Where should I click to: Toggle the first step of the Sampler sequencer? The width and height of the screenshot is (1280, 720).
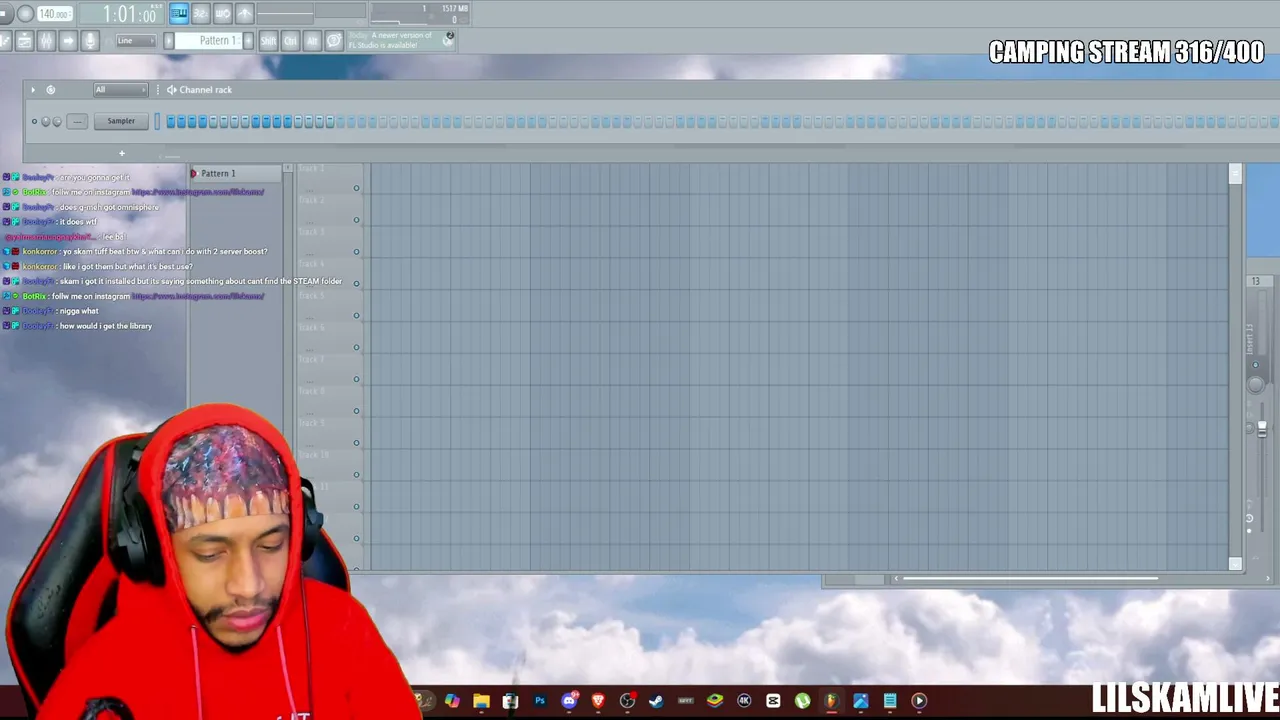coord(171,122)
